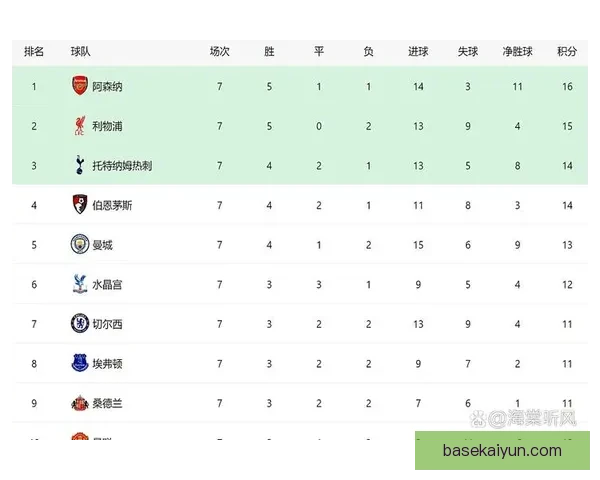The width and height of the screenshot is (600, 480).
Task: Click the 积分 column header
Action: pos(567,51)
